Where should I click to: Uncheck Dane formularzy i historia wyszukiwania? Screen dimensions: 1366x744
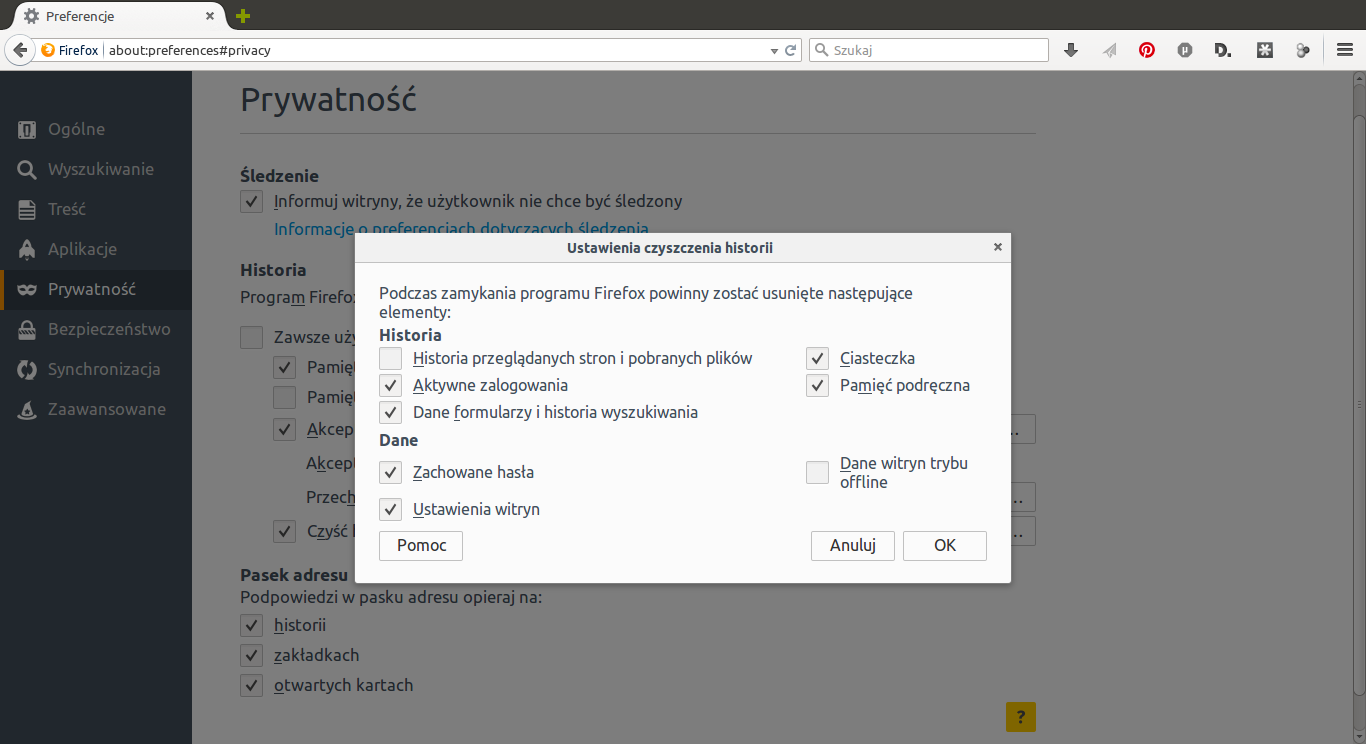[x=391, y=413]
